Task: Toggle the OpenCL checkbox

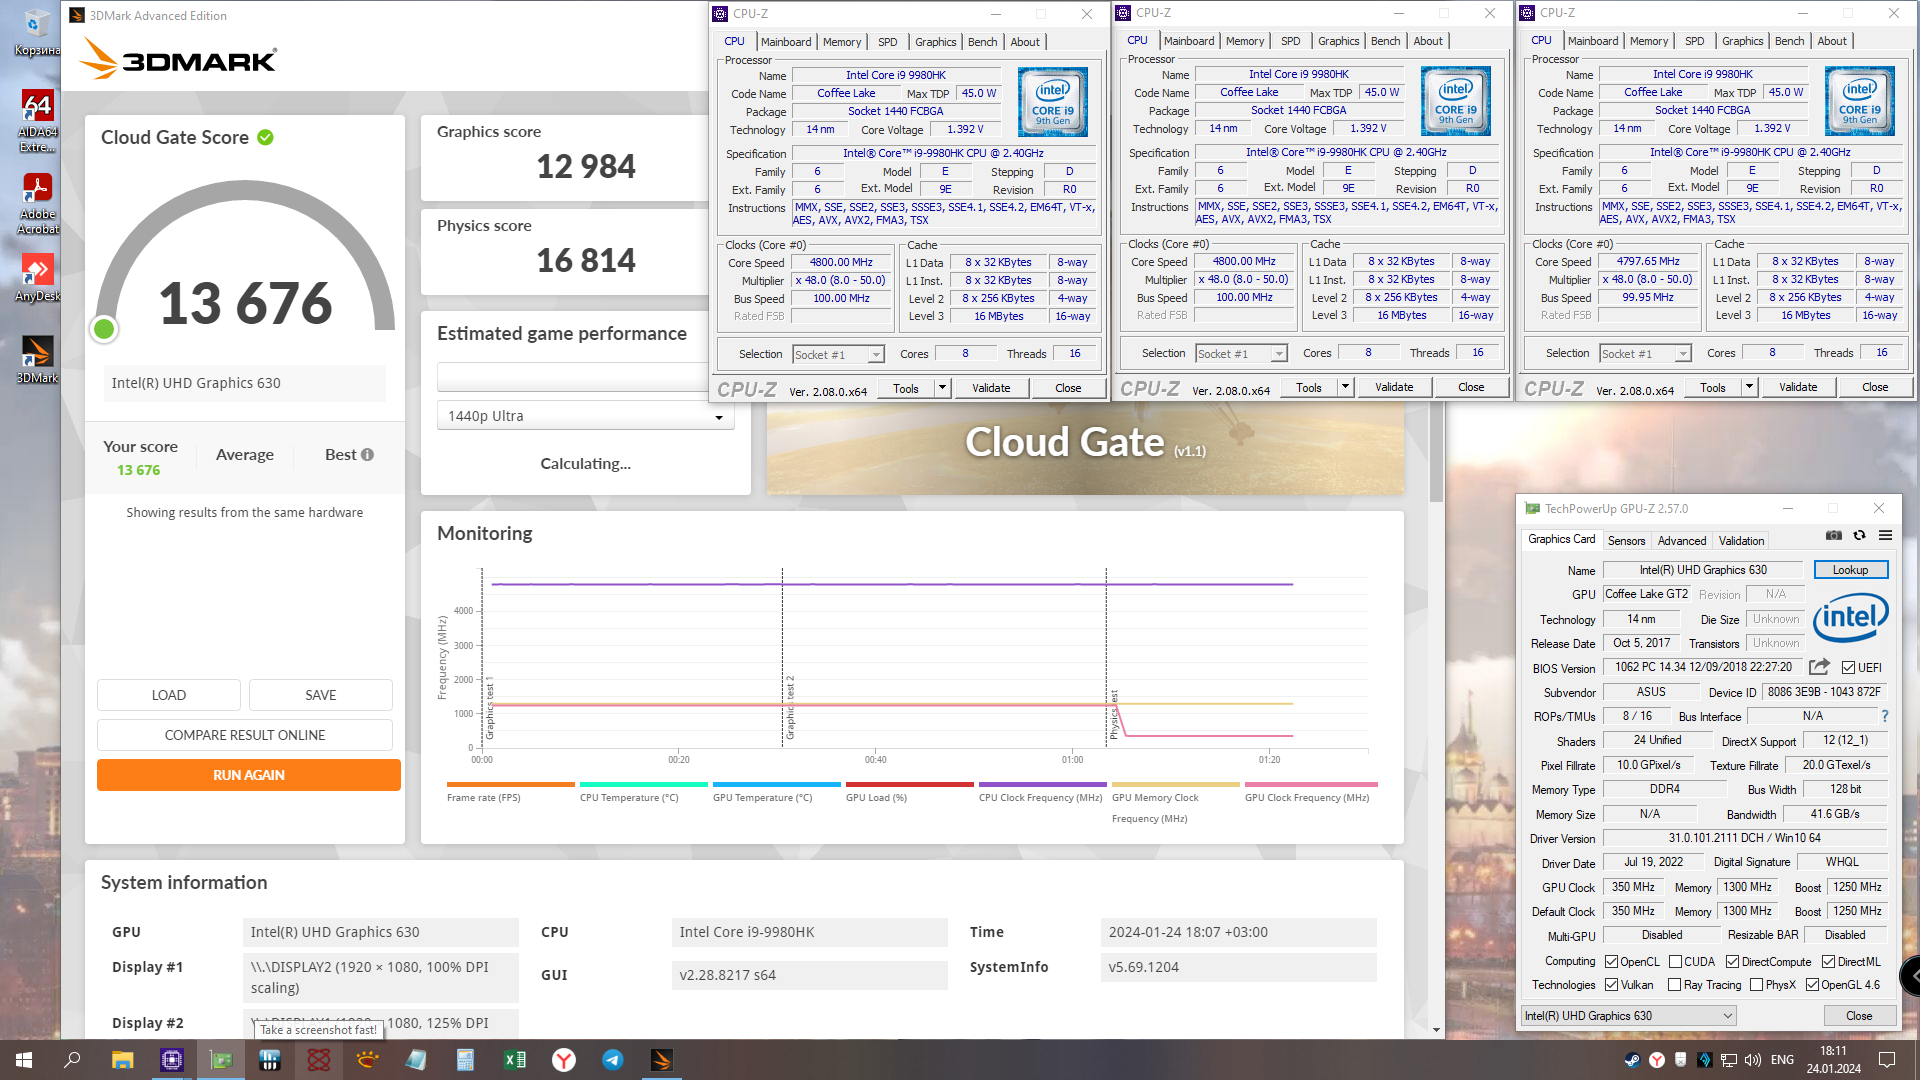Action: coord(1611,962)
